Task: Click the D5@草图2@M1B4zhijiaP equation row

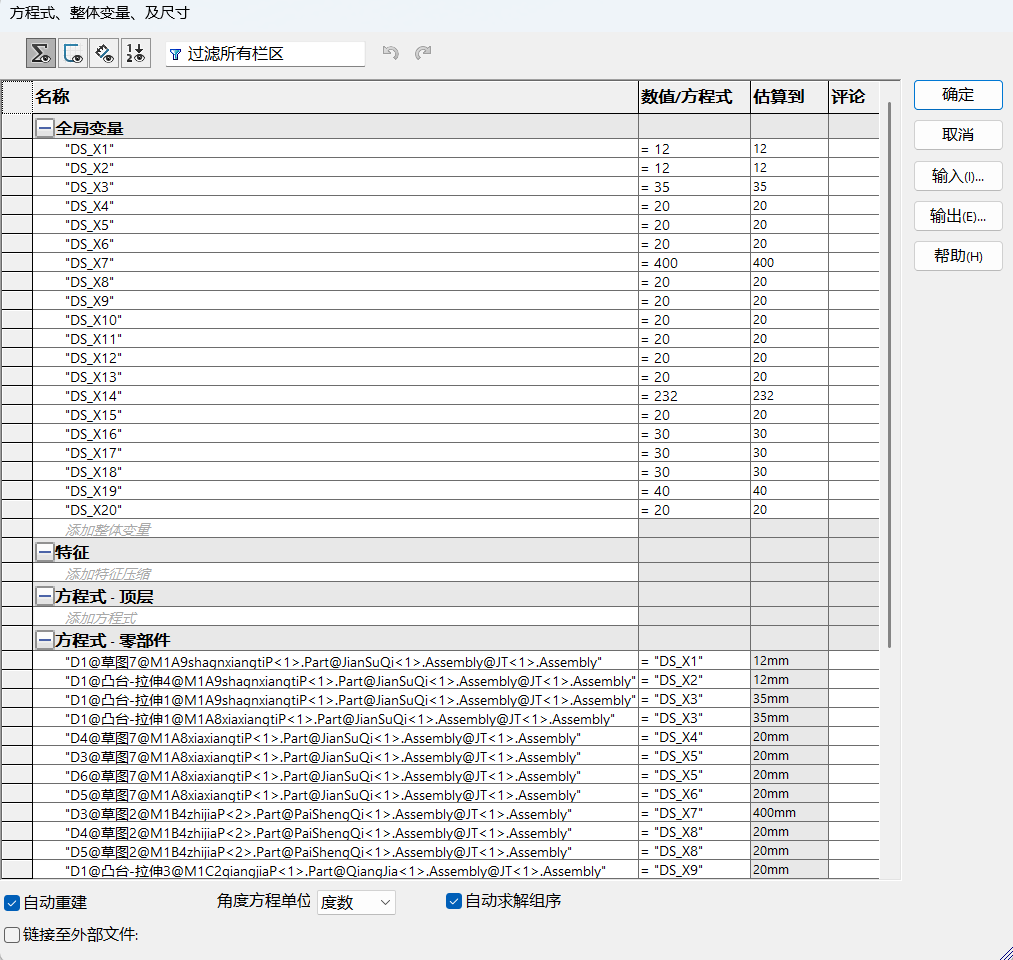Action: pyautogui.click(x=335, y=852)
